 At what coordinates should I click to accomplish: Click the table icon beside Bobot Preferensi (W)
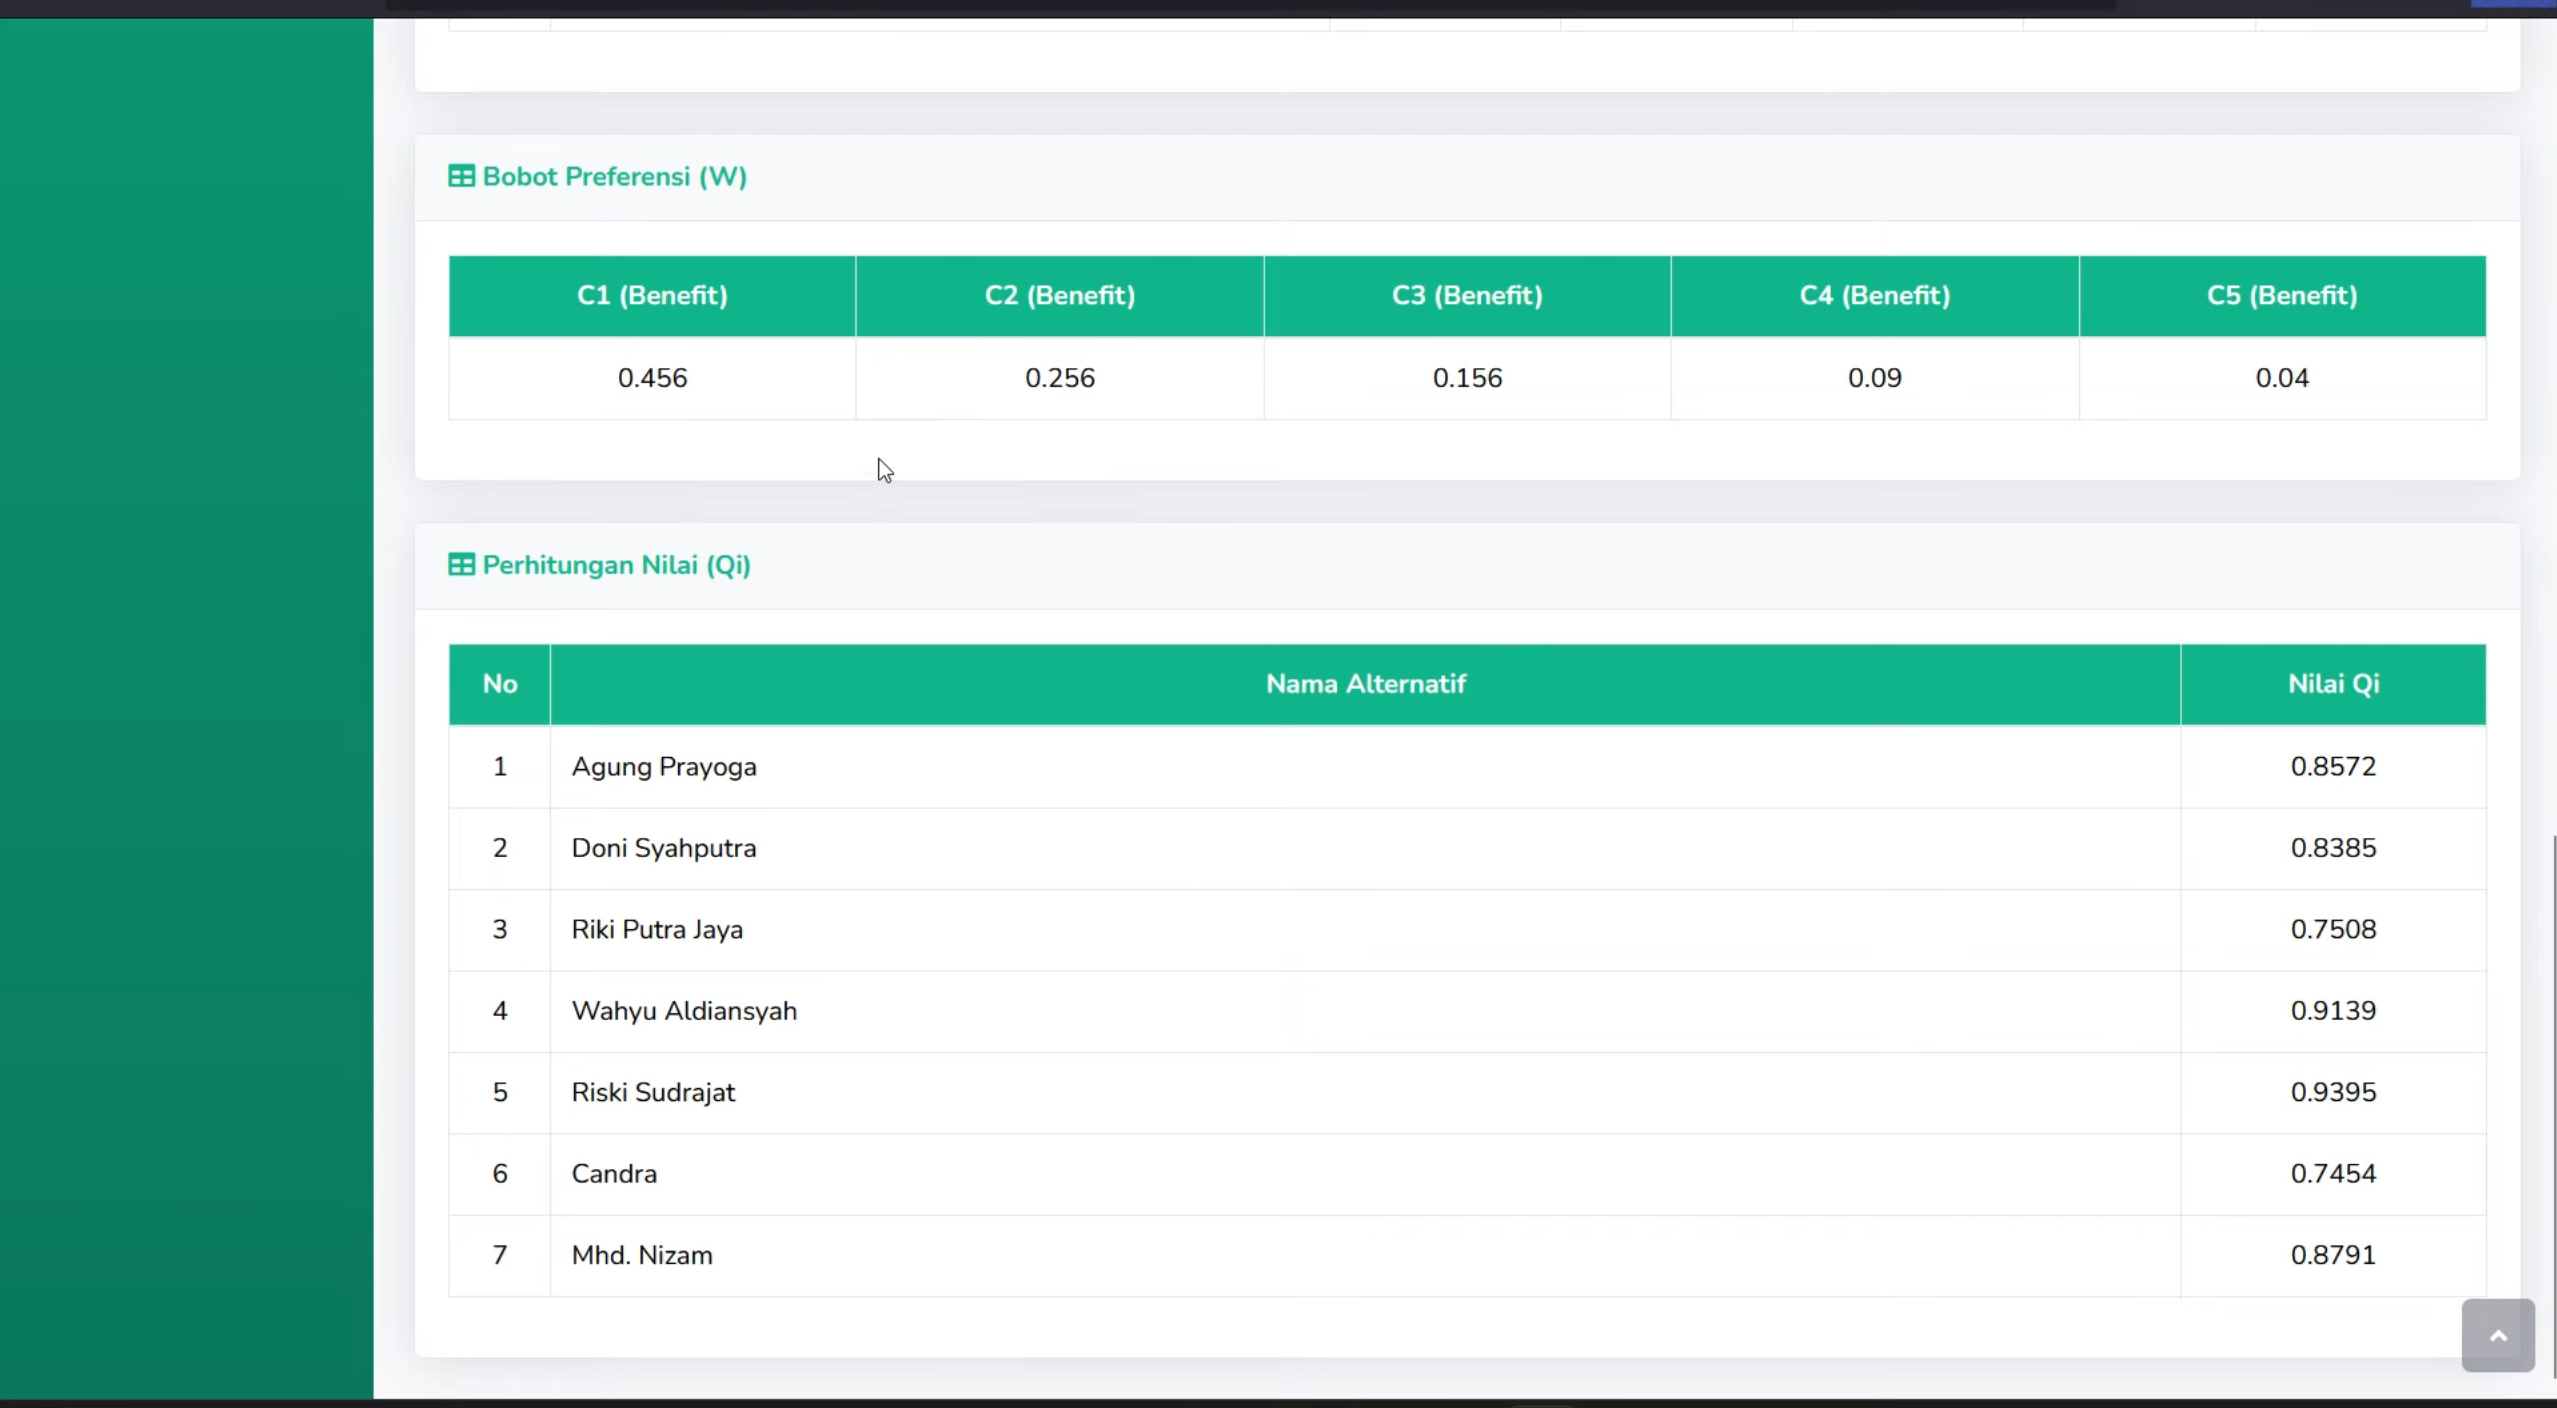point(461,177)
